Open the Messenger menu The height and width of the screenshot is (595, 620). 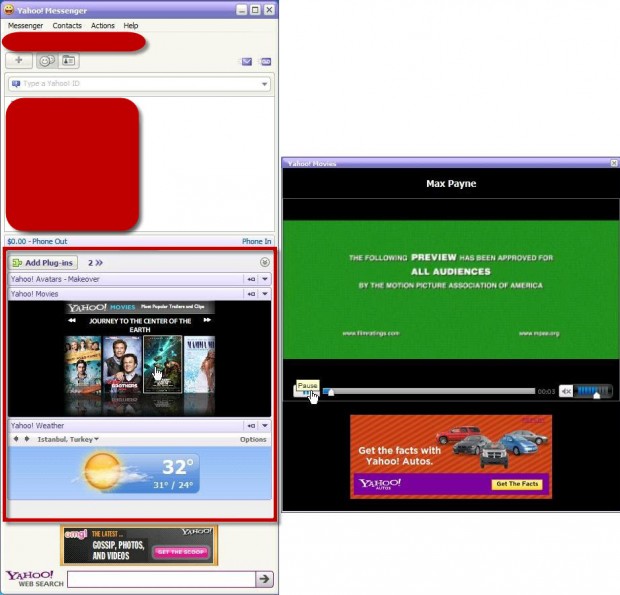[x=25, y=26]
